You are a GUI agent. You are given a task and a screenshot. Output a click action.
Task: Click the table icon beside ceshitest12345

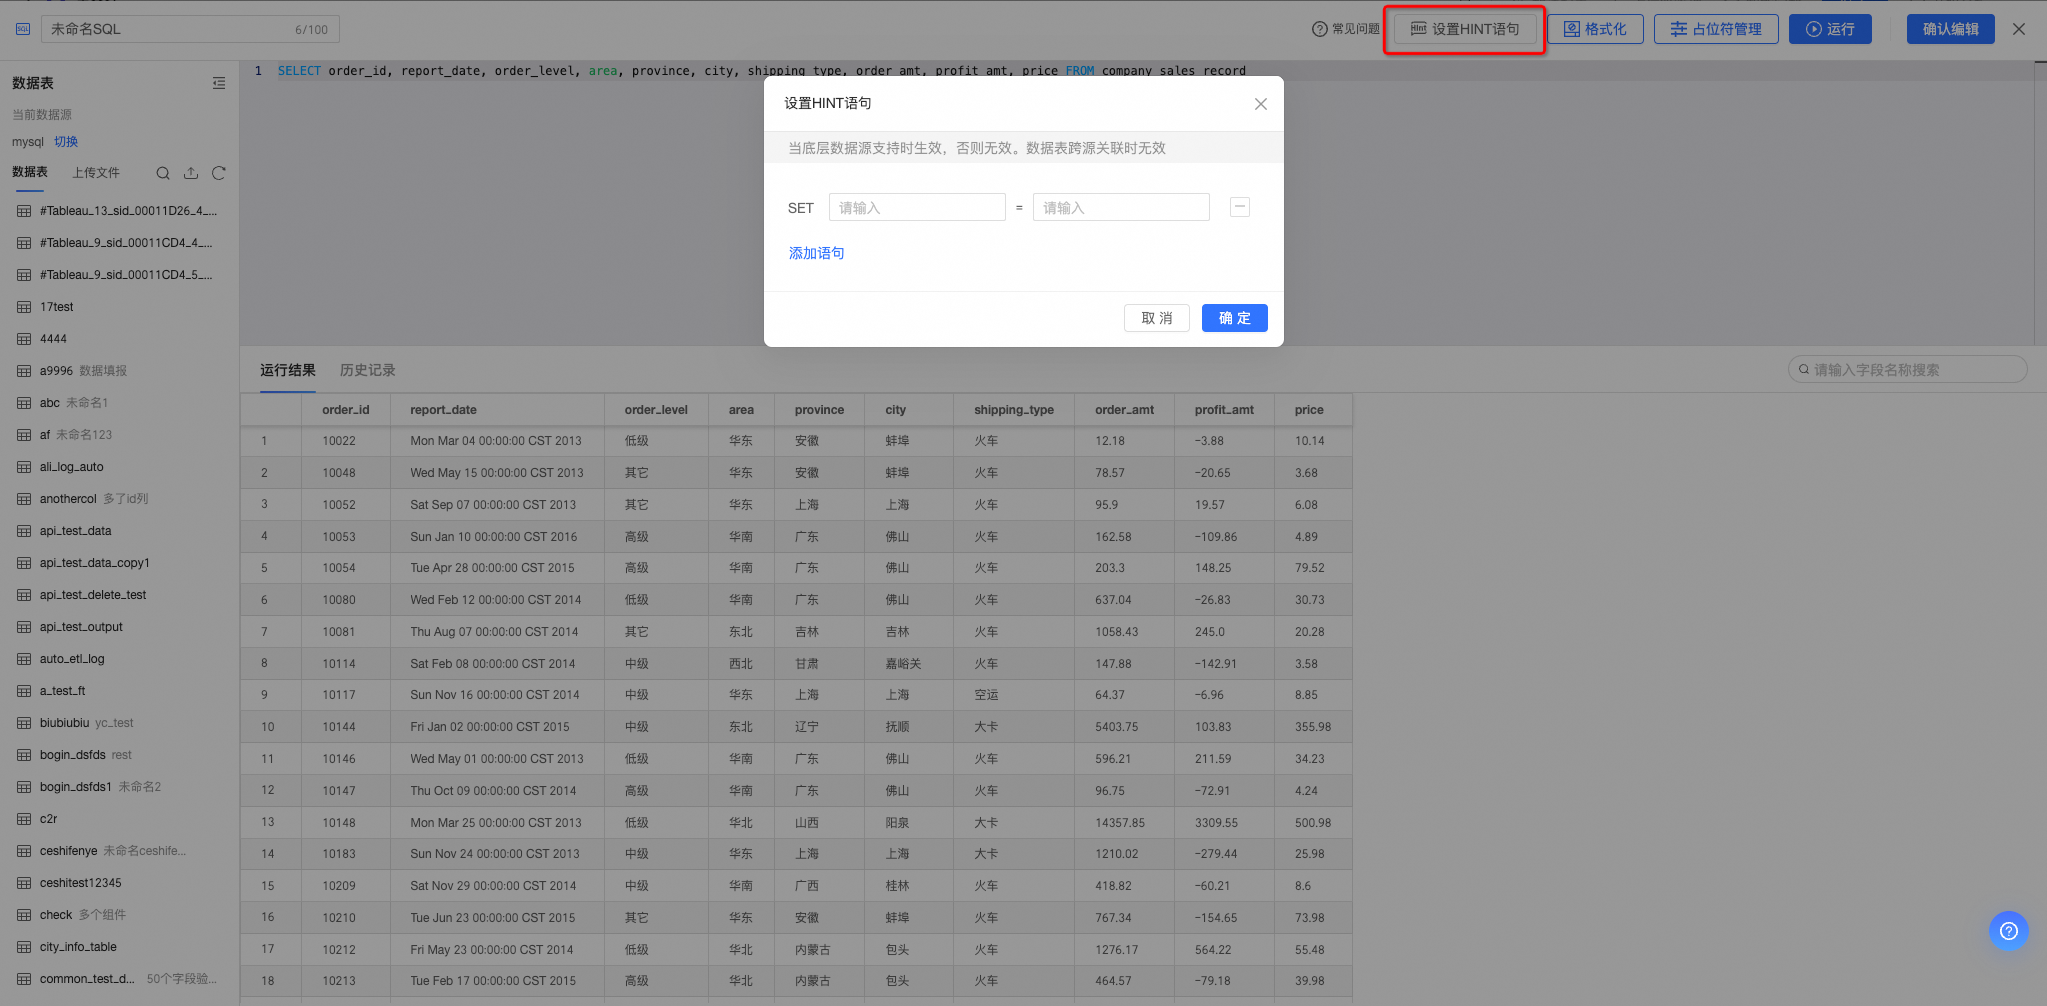click(x=24, y=883)
